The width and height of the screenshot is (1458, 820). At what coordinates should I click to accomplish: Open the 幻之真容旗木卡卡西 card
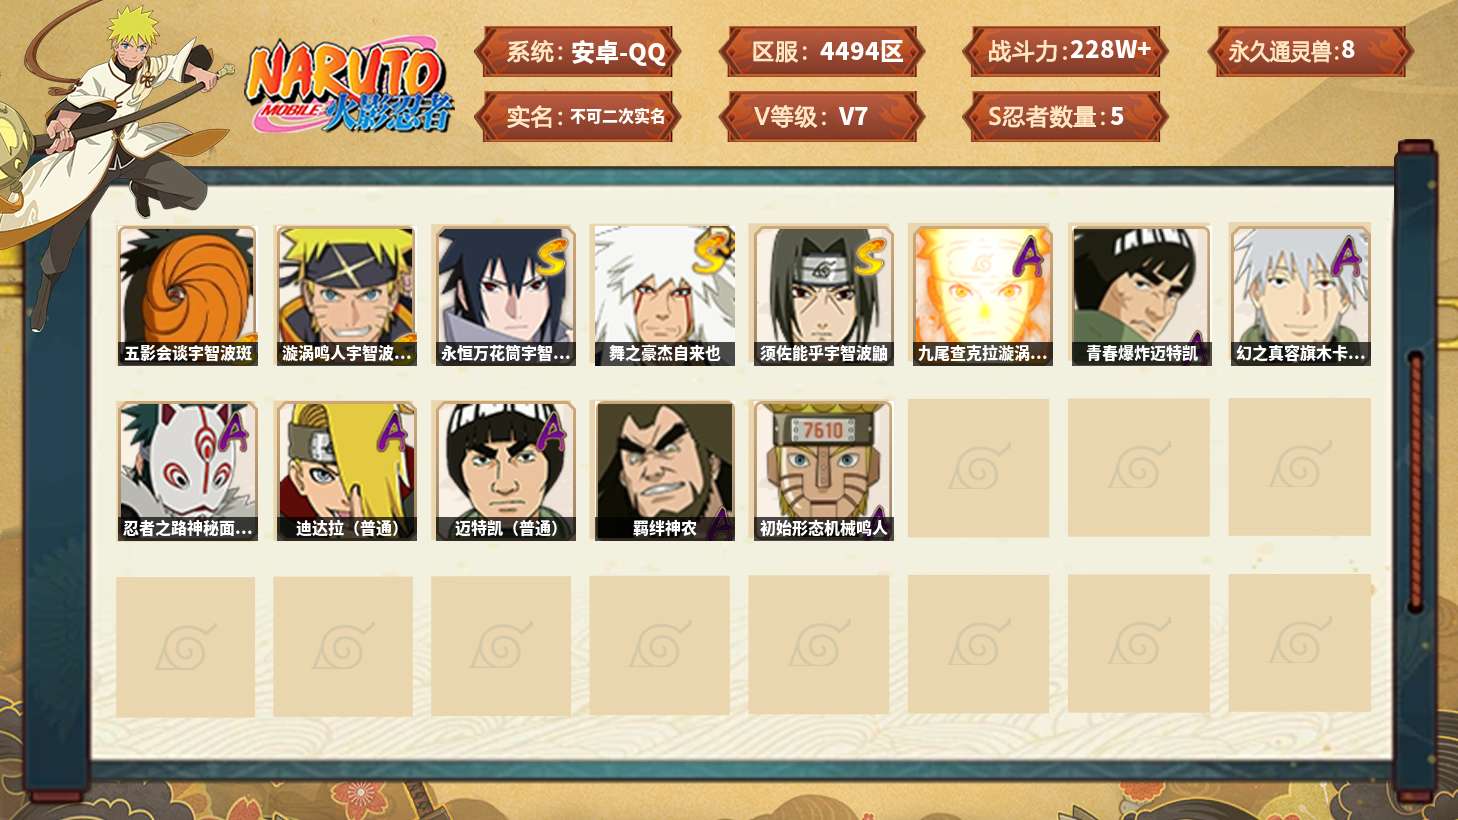pos(1300,295)
